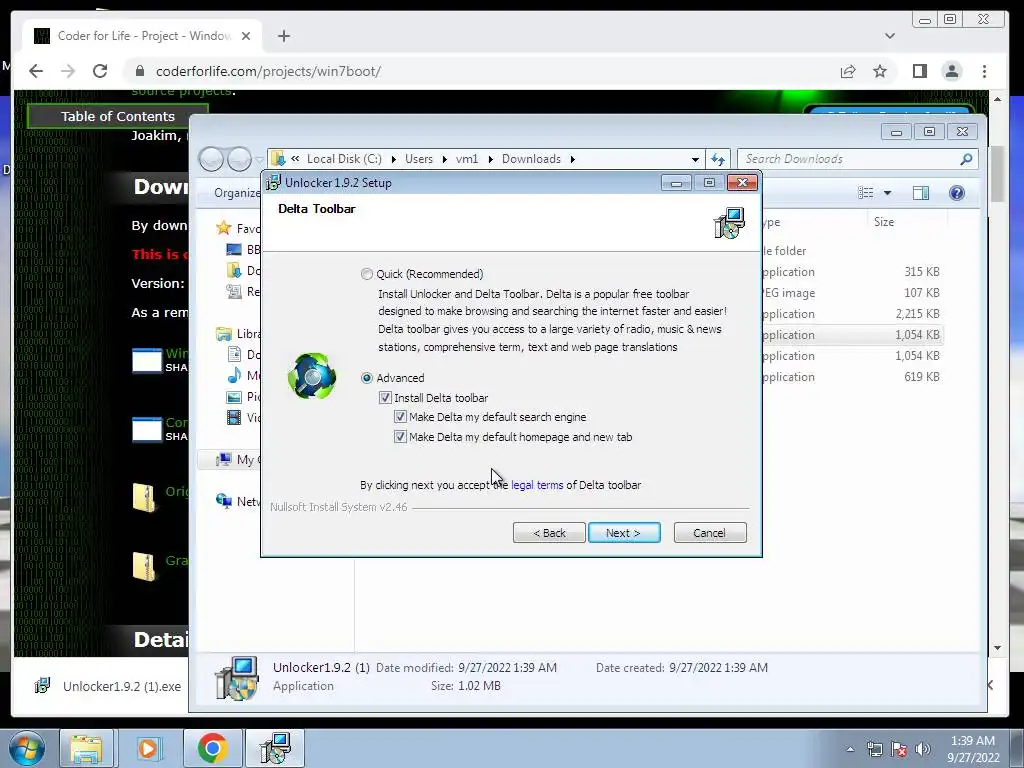
Task: Open Windows Explorer from the taskbar
Action: click(86, 748)
